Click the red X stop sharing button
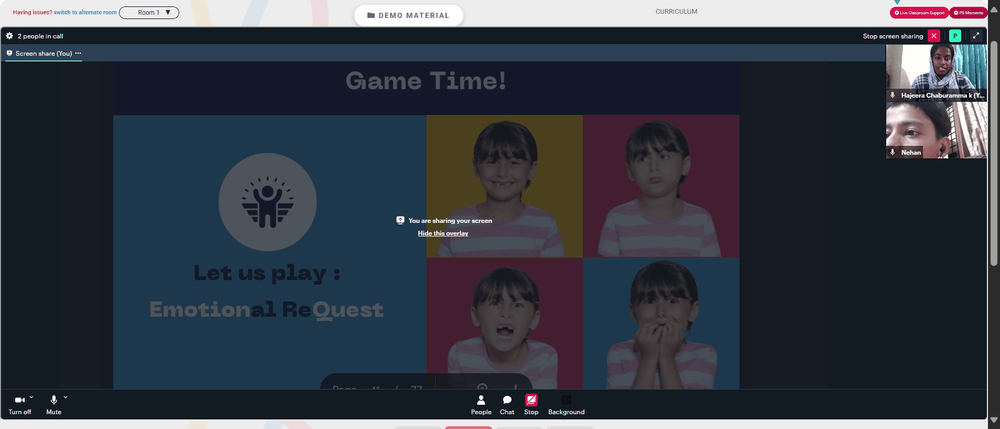1000x429 pixels. pyautogui.click(x=934, y=36)
